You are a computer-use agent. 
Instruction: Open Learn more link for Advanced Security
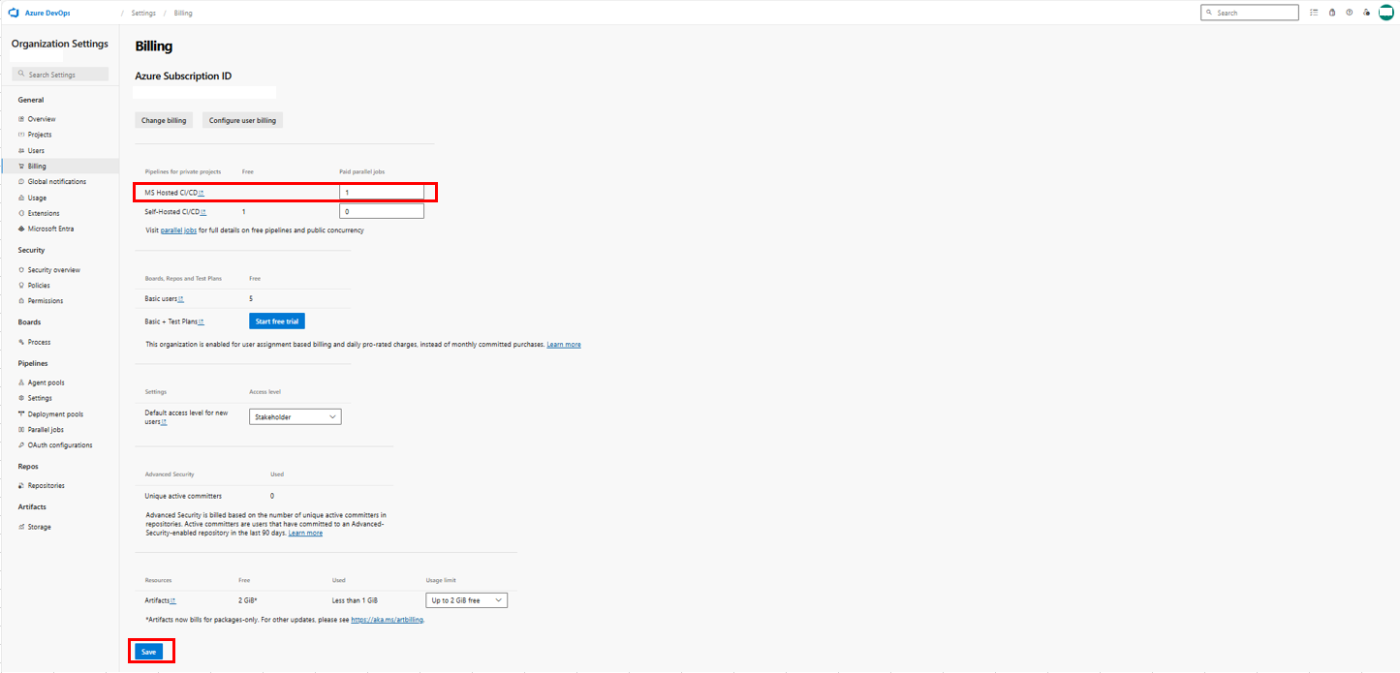[305, 533]
